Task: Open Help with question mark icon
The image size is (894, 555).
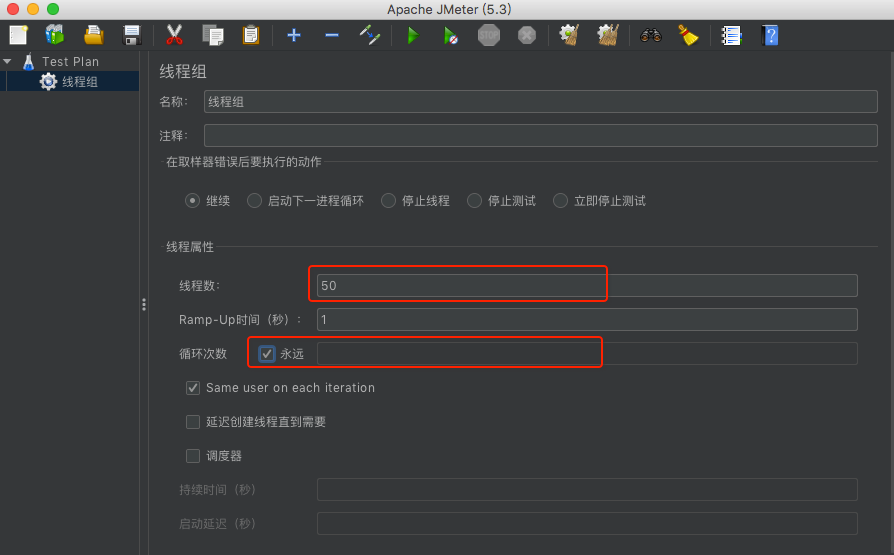Action: click(x=770, y=35)
